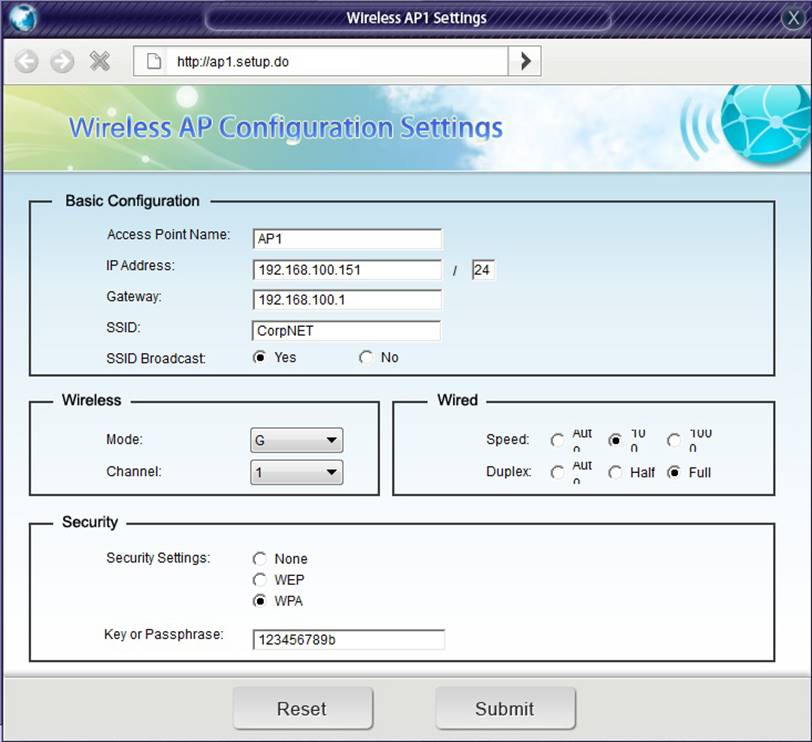
Task: Click the stop loading X icon
Action: coord(99,62)
